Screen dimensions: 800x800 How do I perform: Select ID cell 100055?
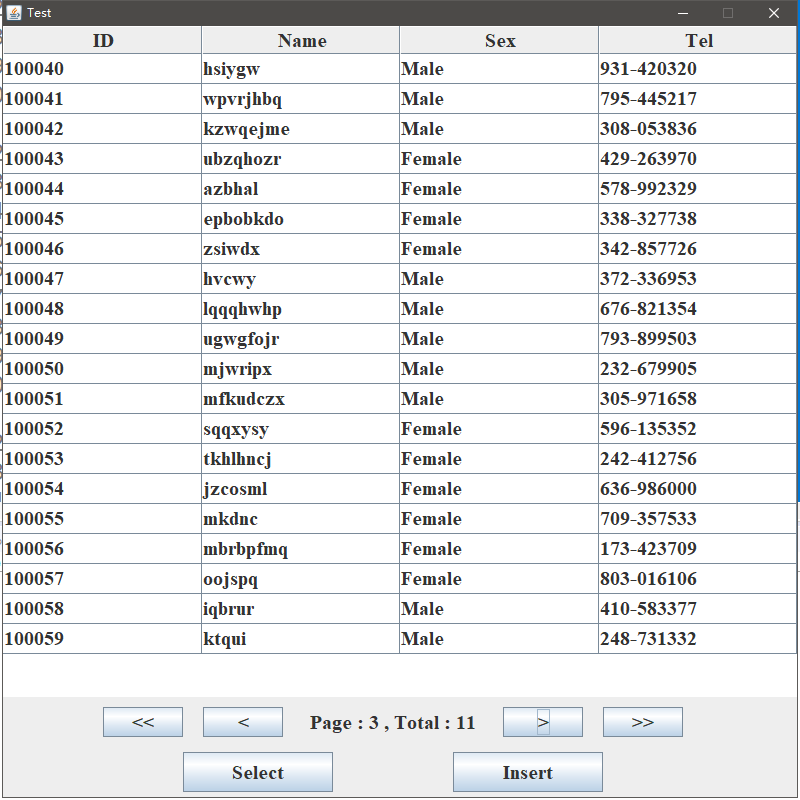(x=102, y=519)
